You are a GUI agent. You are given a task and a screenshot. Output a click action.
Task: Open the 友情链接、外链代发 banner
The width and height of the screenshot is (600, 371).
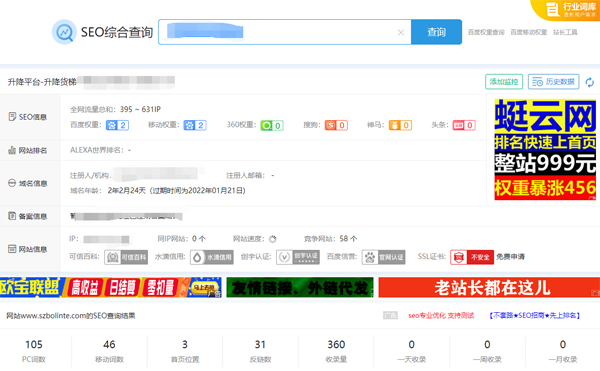click(x=300, y=287)
